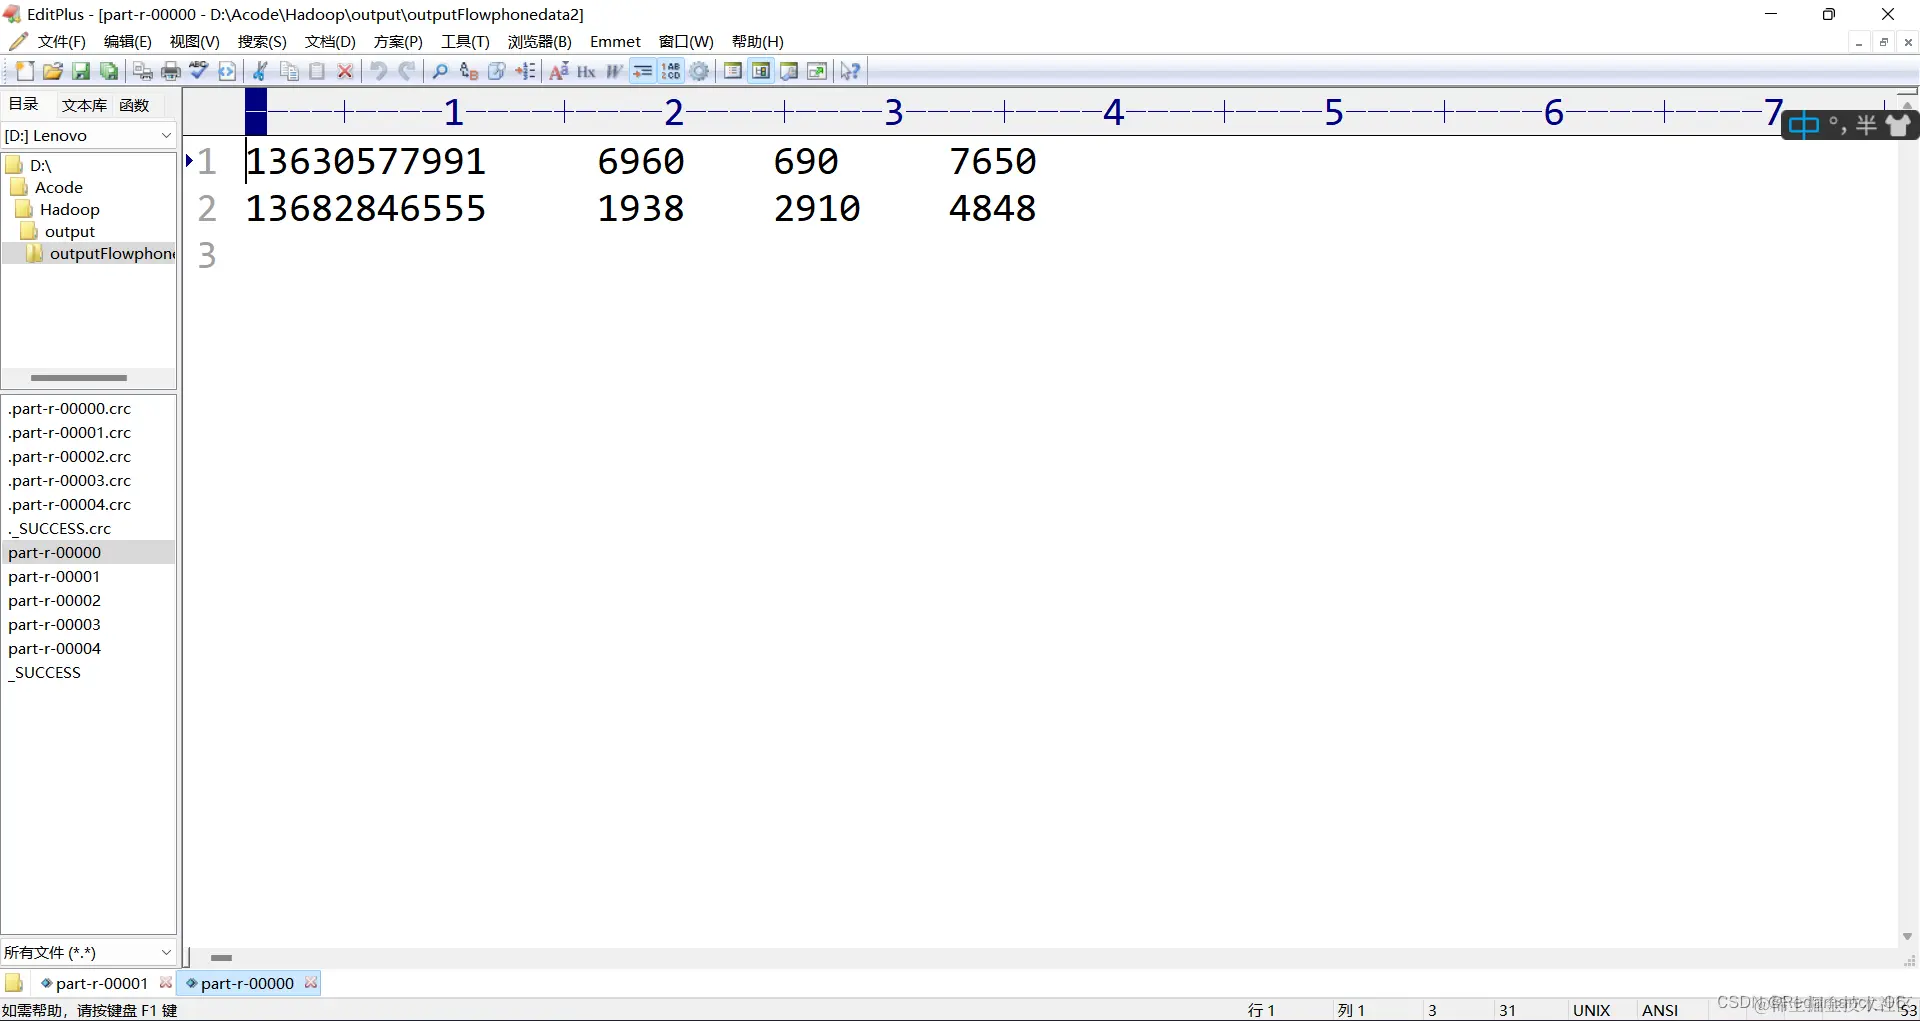
Task: Click the red X Delete icon
Action: click(x=345, y=71)
